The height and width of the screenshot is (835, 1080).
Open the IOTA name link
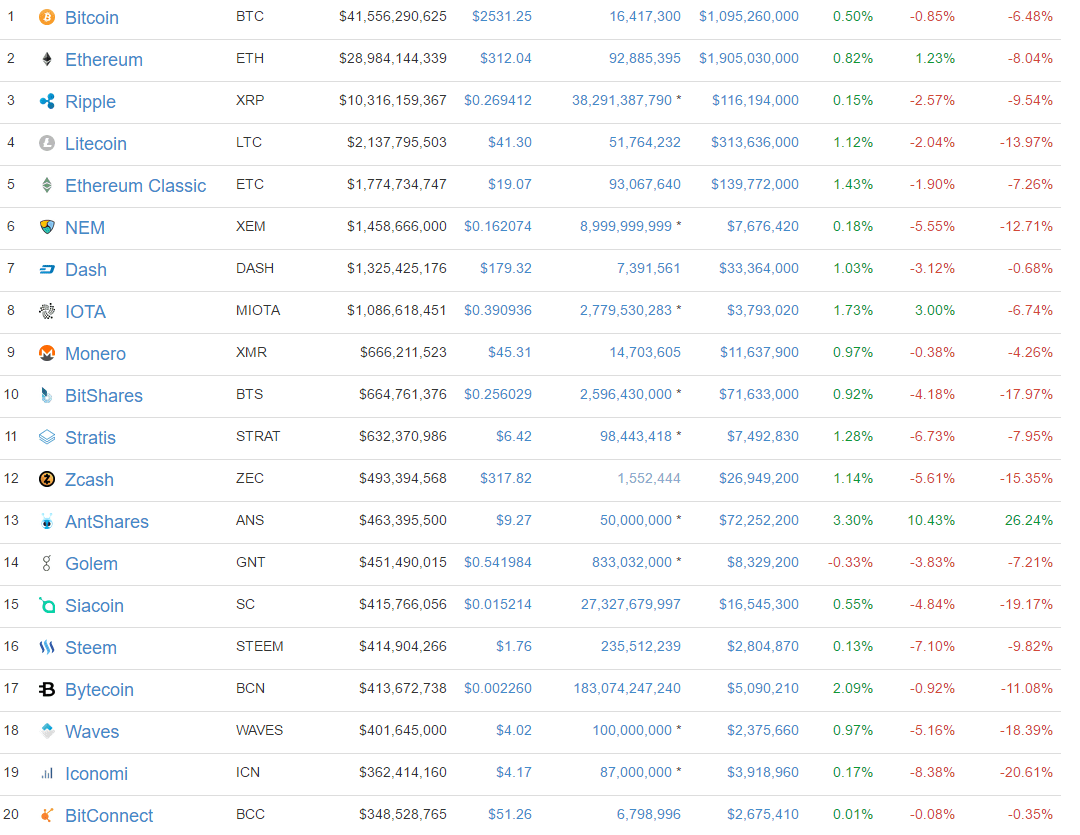pyautogui.click(x=85, y=312)
